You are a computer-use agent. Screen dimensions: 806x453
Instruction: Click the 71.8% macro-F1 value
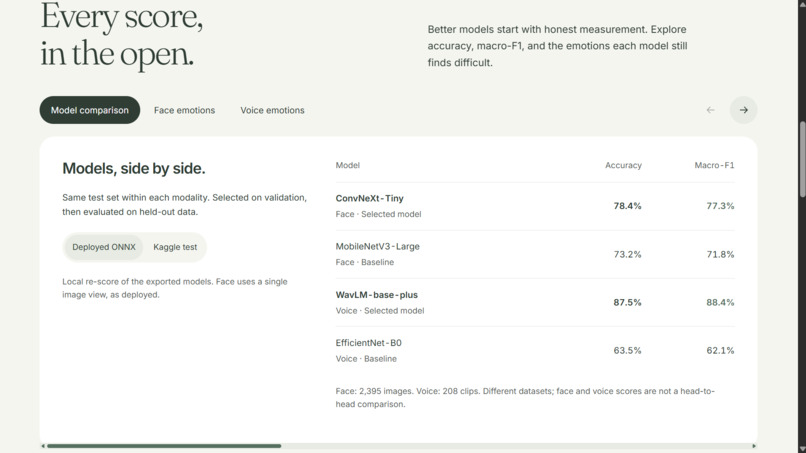click(720, 255)
